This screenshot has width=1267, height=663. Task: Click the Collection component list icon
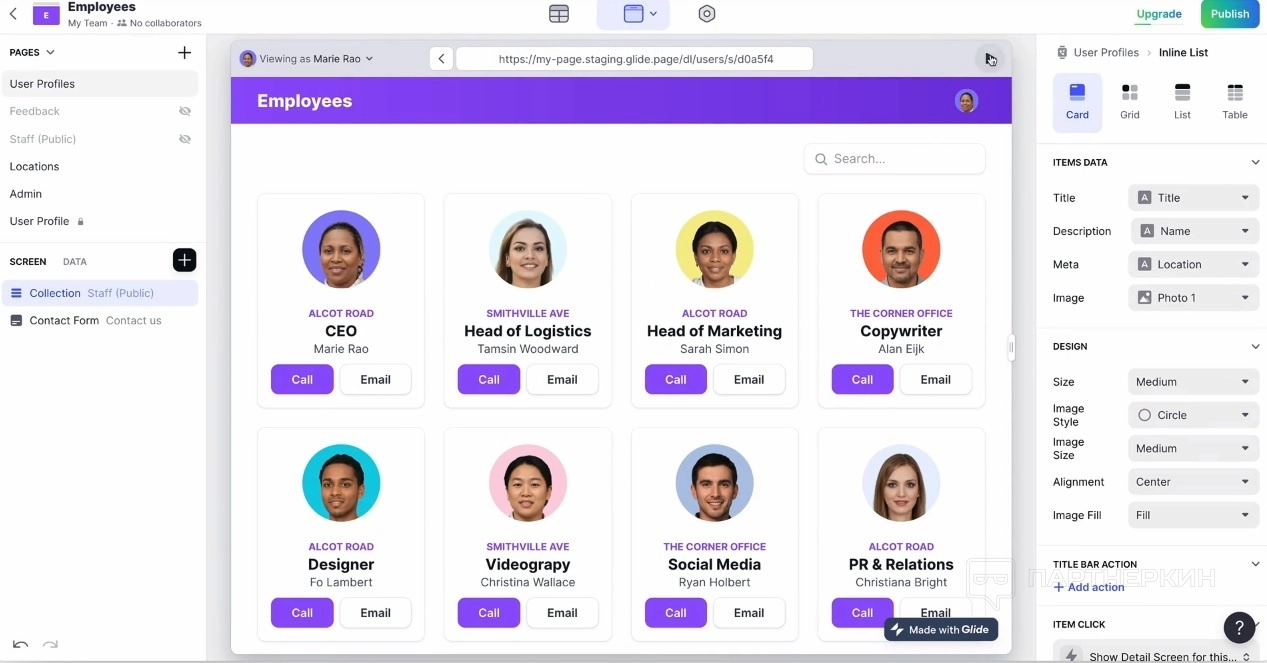click(x=16, y=293)
